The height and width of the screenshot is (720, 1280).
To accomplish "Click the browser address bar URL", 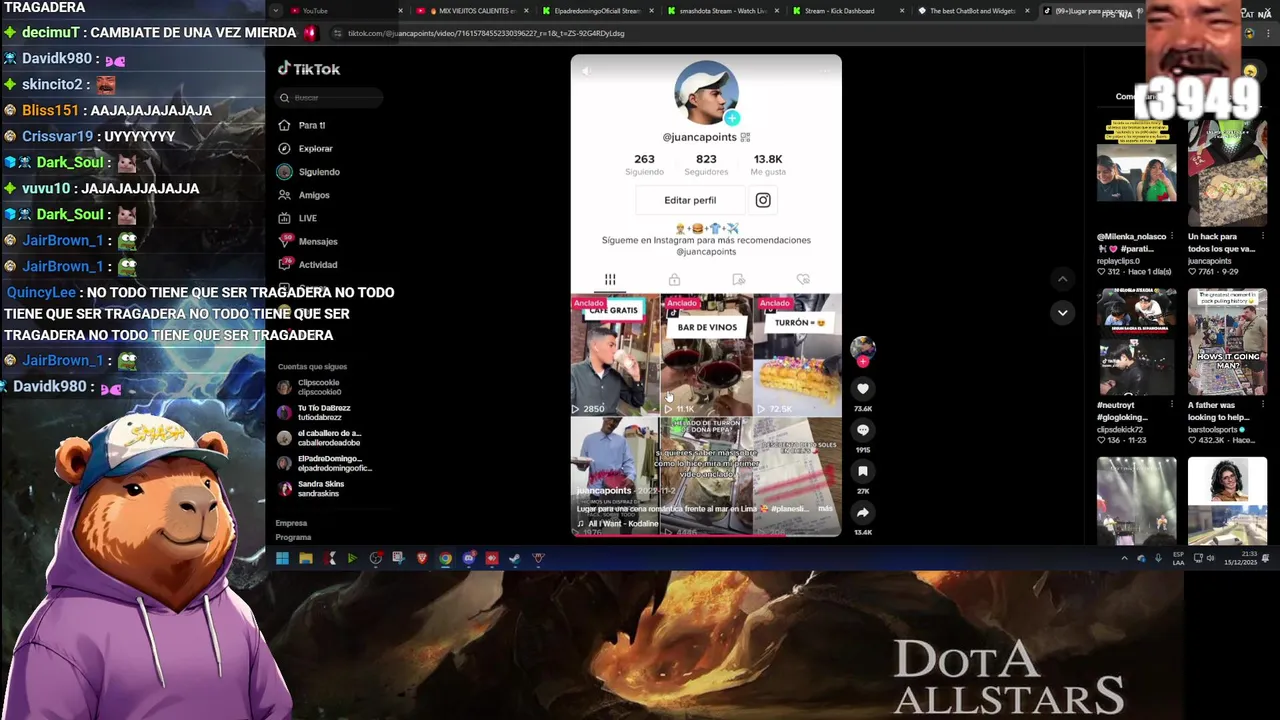I will pyautogui.click(x=486, y=33).
